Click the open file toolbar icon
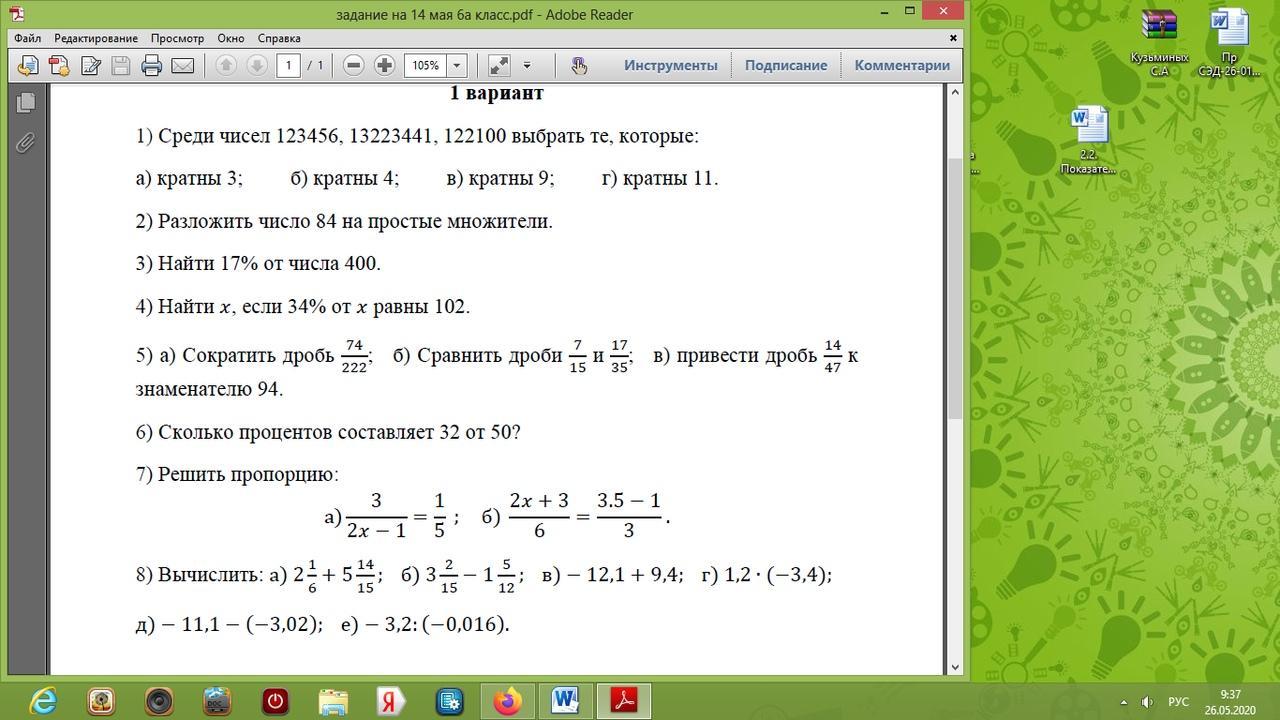The width and height of the screenshot is (1280, 720). (28, 66)
